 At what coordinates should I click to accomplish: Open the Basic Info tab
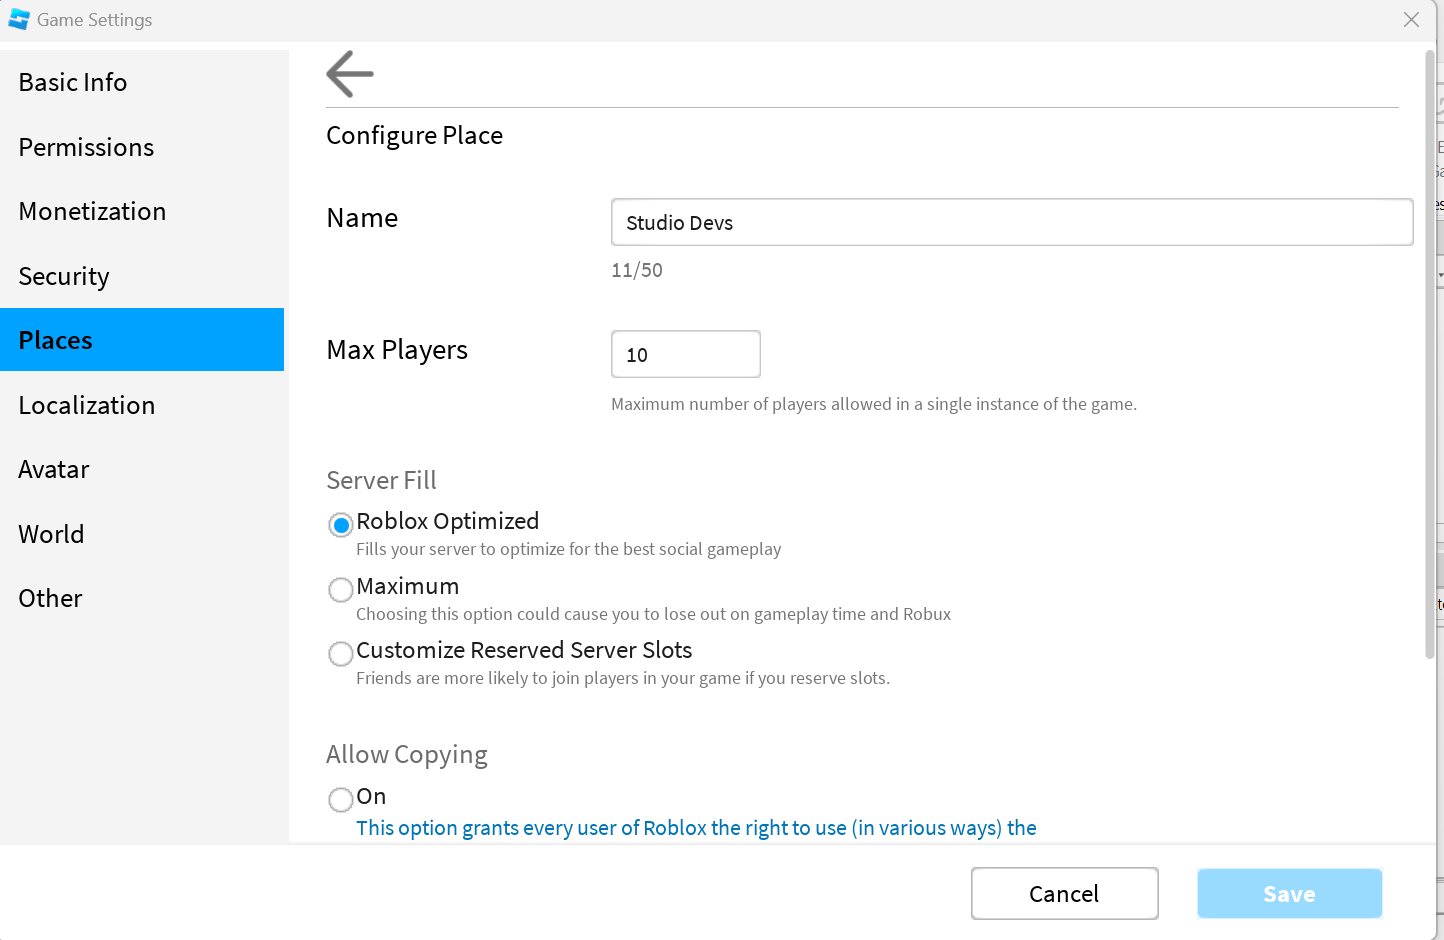(x=73, y=83)
